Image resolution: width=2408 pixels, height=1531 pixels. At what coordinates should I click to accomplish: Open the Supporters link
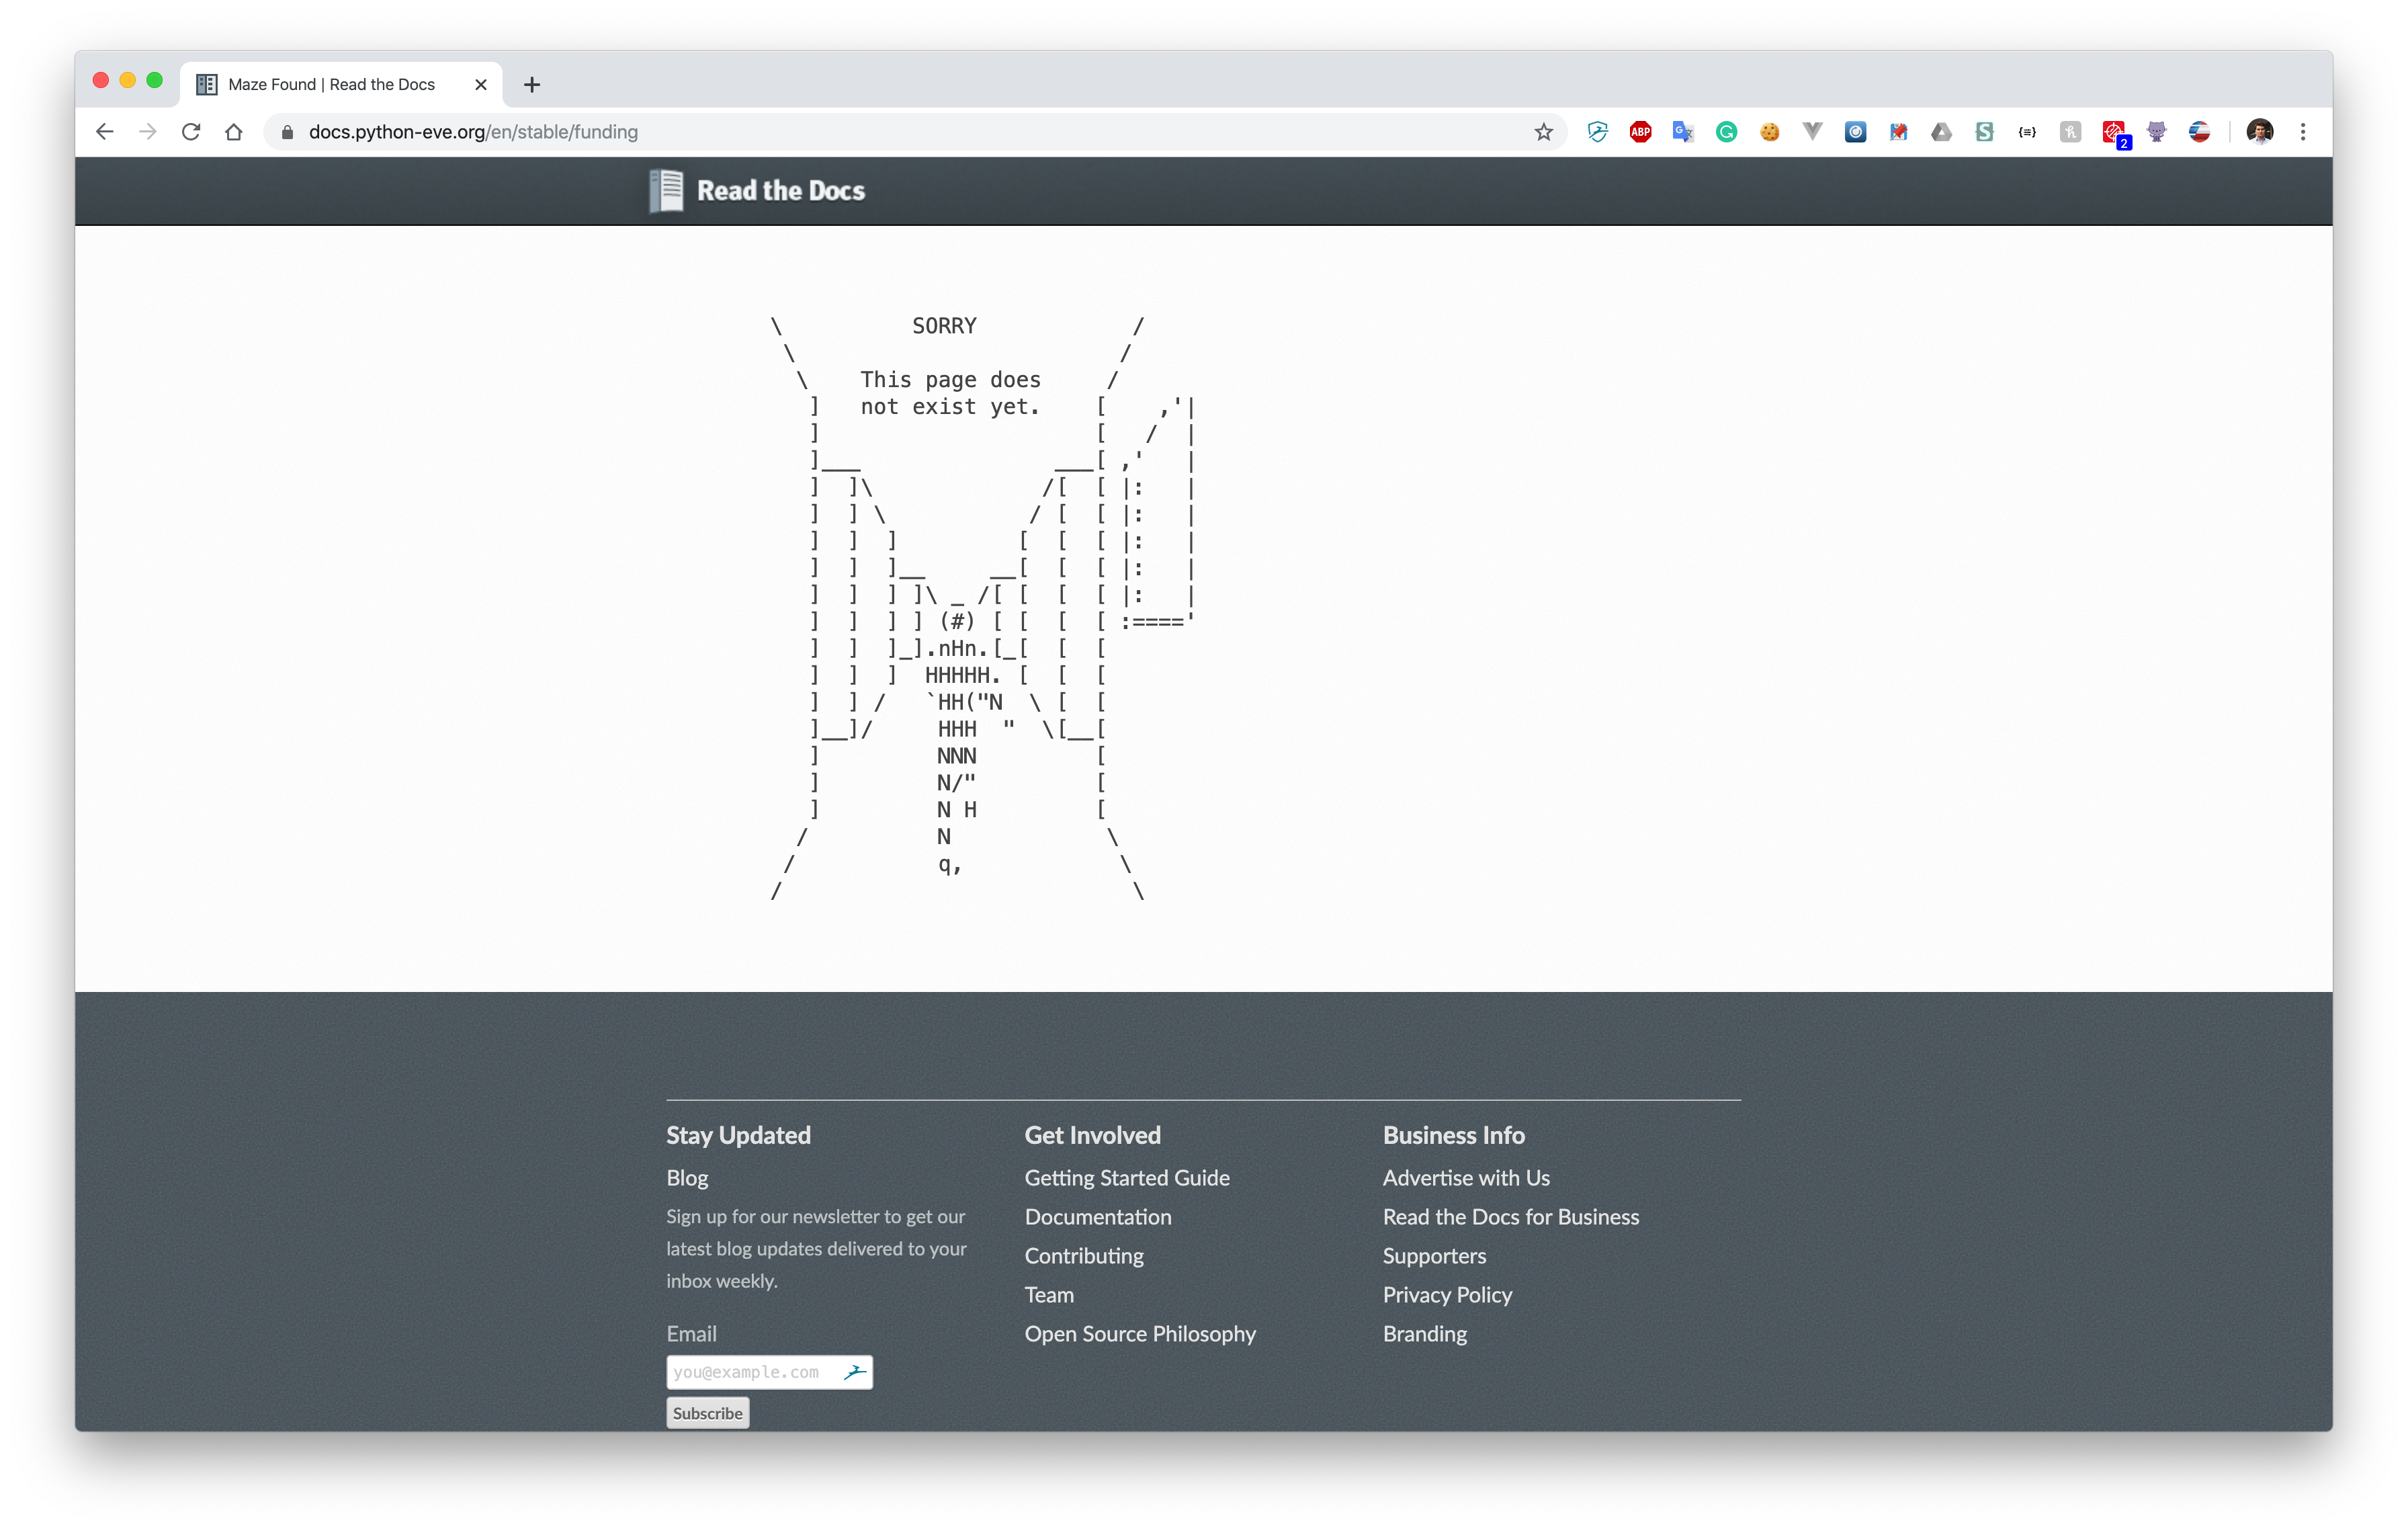click(1434, 1255)
